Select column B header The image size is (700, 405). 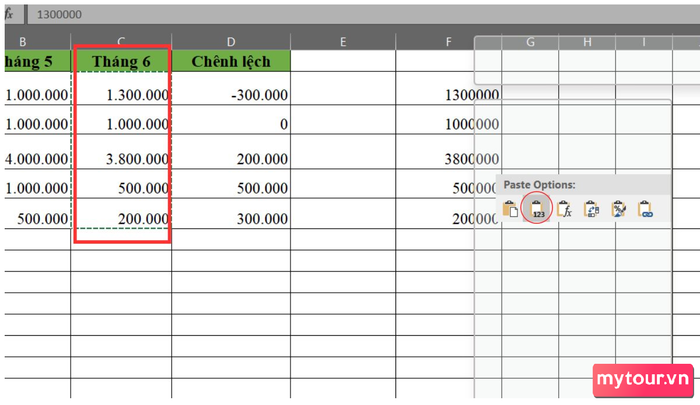[38, 42]
